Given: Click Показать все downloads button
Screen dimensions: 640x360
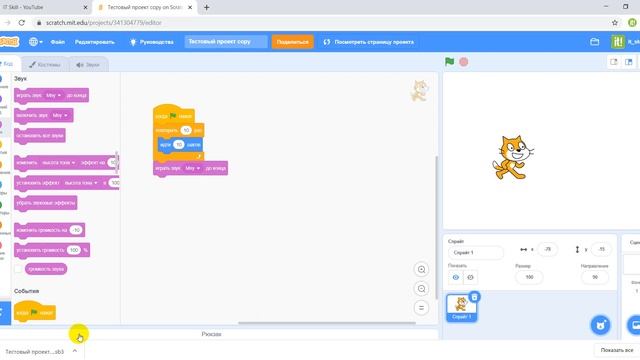Looking at the screenshot, I should 617,350.
